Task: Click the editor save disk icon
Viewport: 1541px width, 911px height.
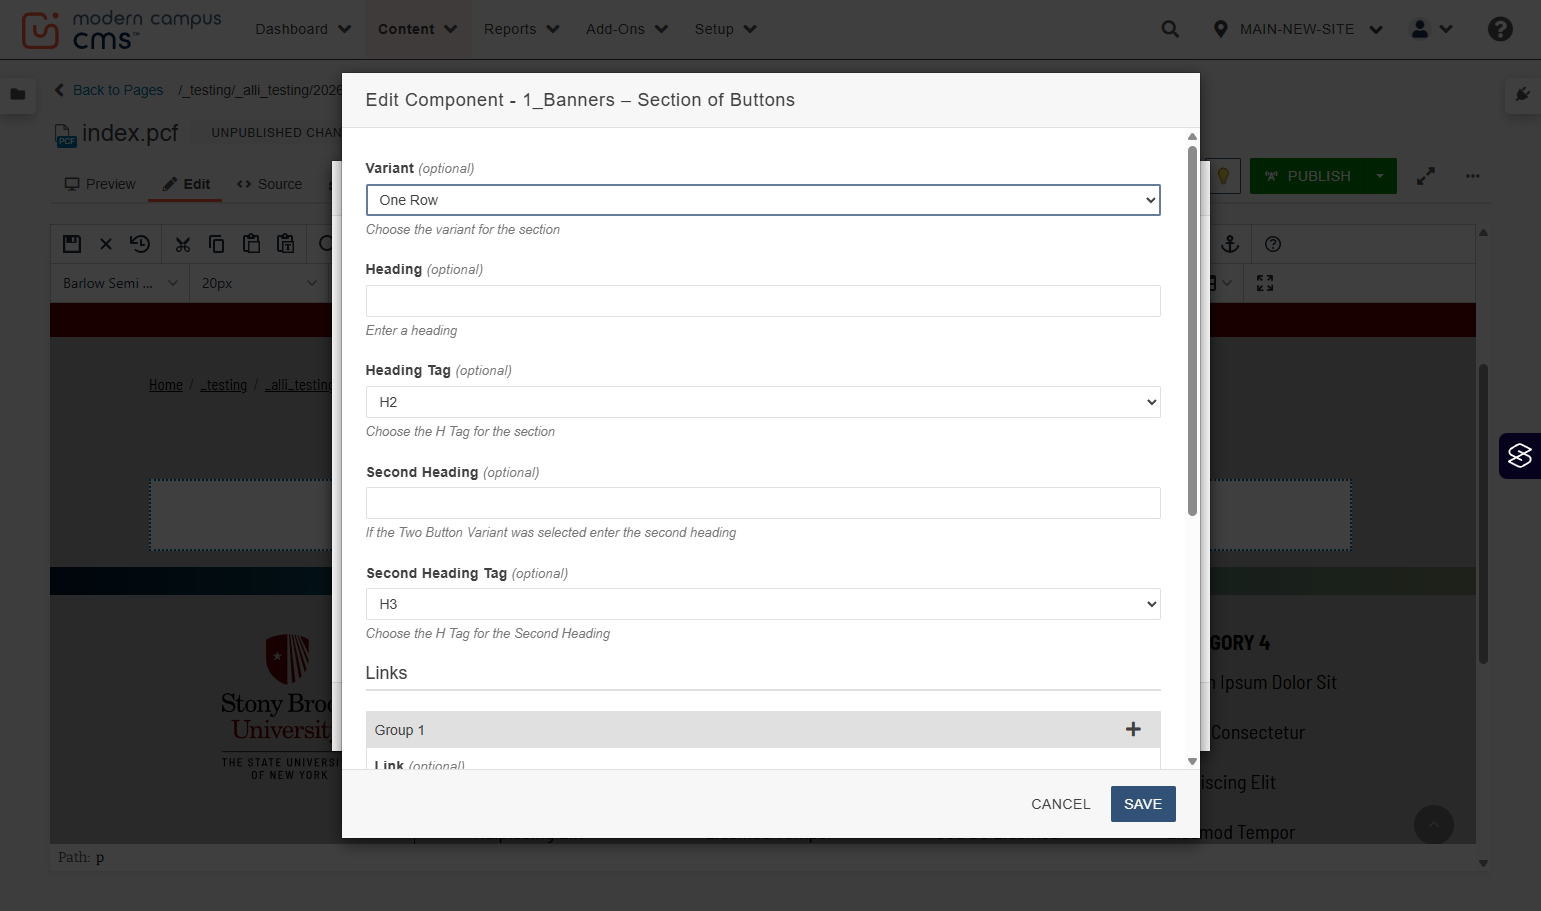Action: tap(72, 244)
